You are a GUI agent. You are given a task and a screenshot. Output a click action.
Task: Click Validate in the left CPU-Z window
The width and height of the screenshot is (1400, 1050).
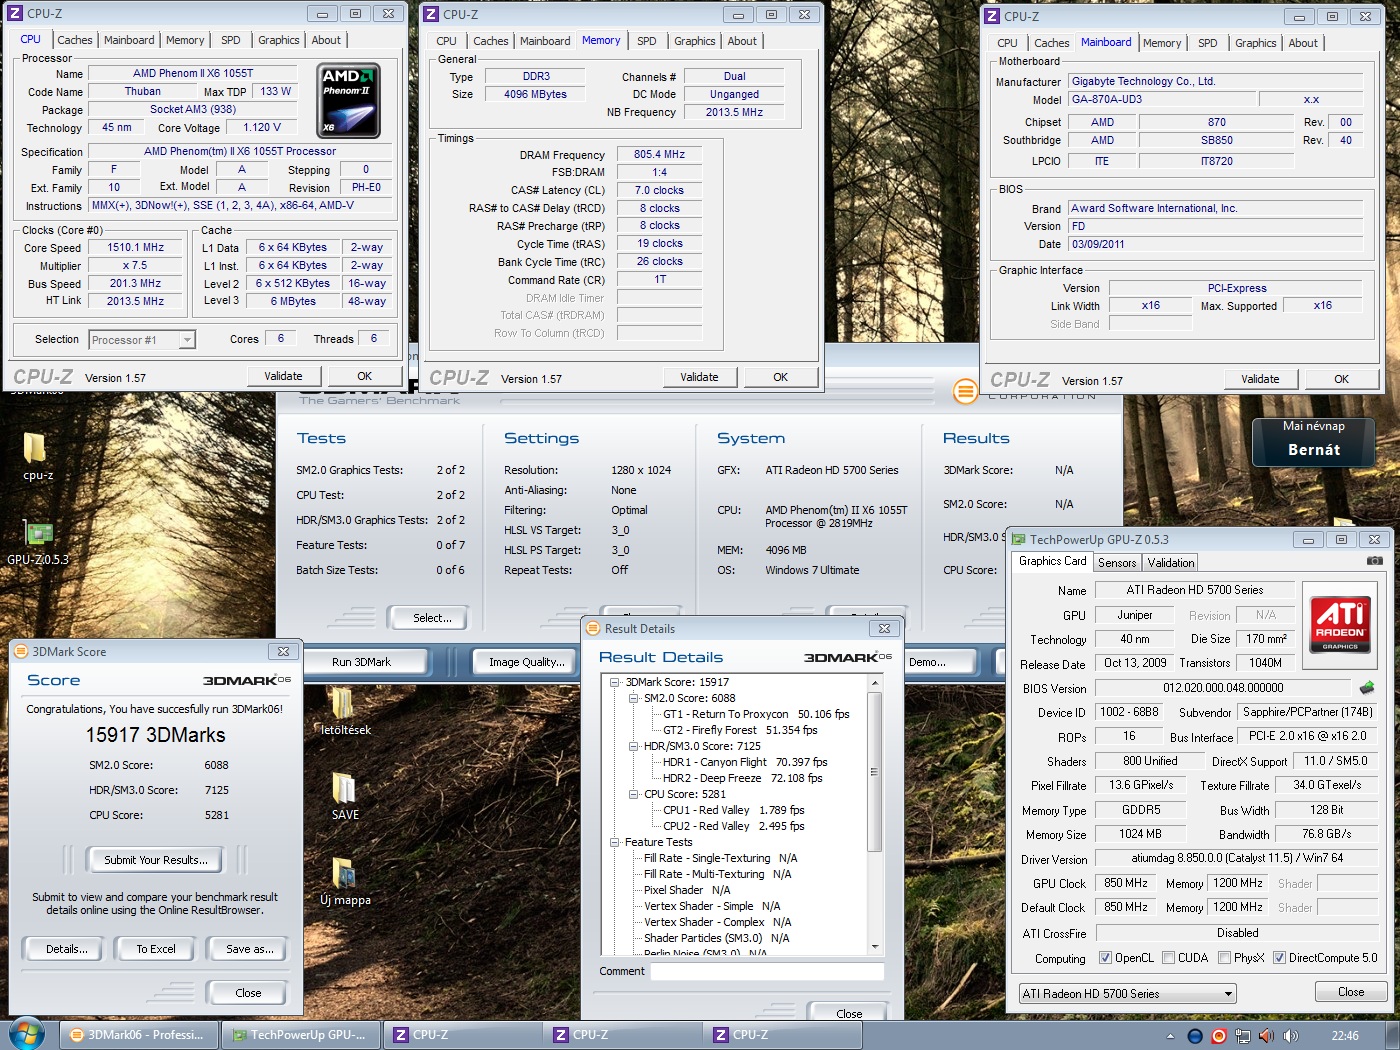pyautogui.click(x=284, y=376)
